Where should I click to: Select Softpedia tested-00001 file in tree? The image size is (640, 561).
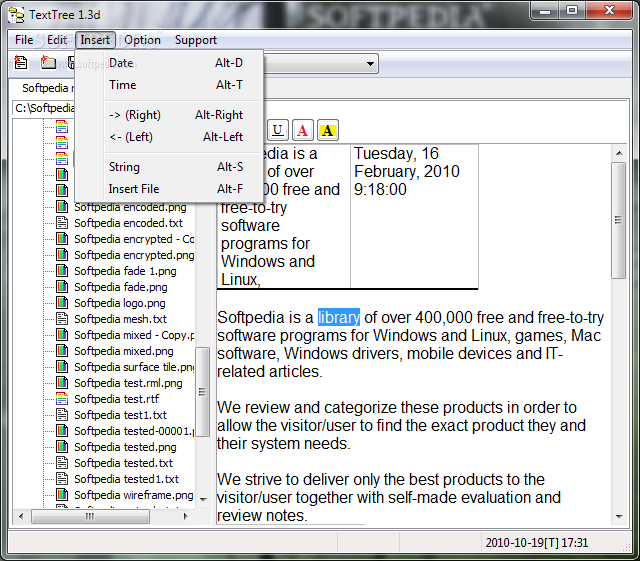click(x=134, y=431)
